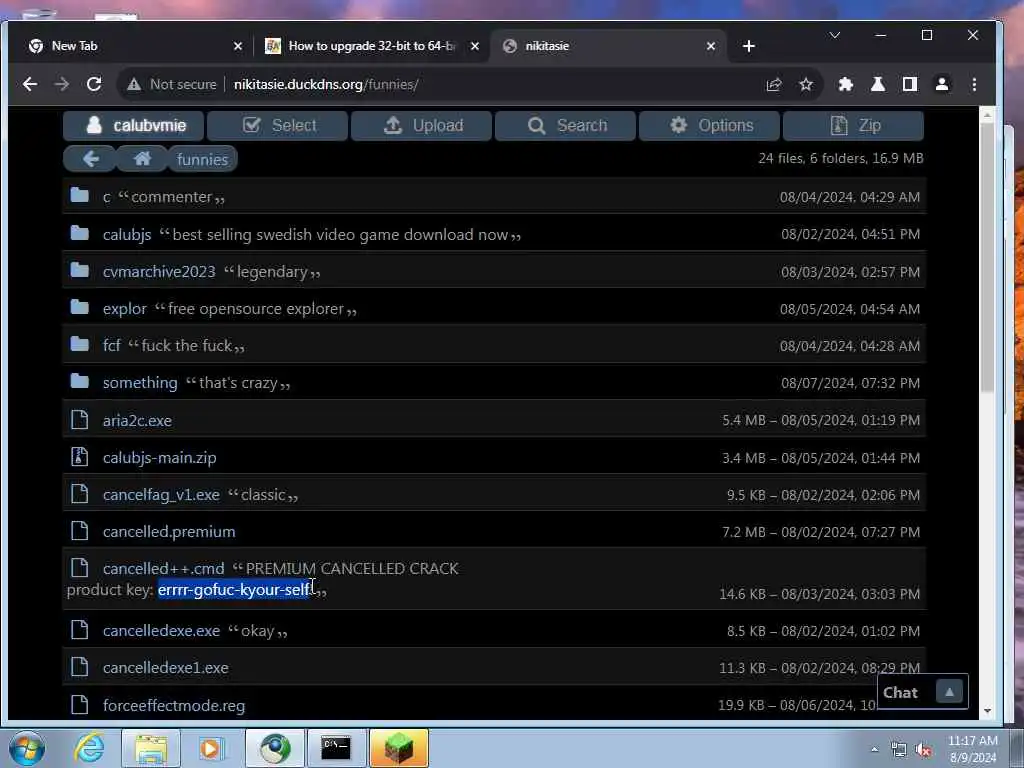This screenshot has height=768, width=1024.
Task: Click the back arrow breadcrumb button
Action: coord(90,159)
